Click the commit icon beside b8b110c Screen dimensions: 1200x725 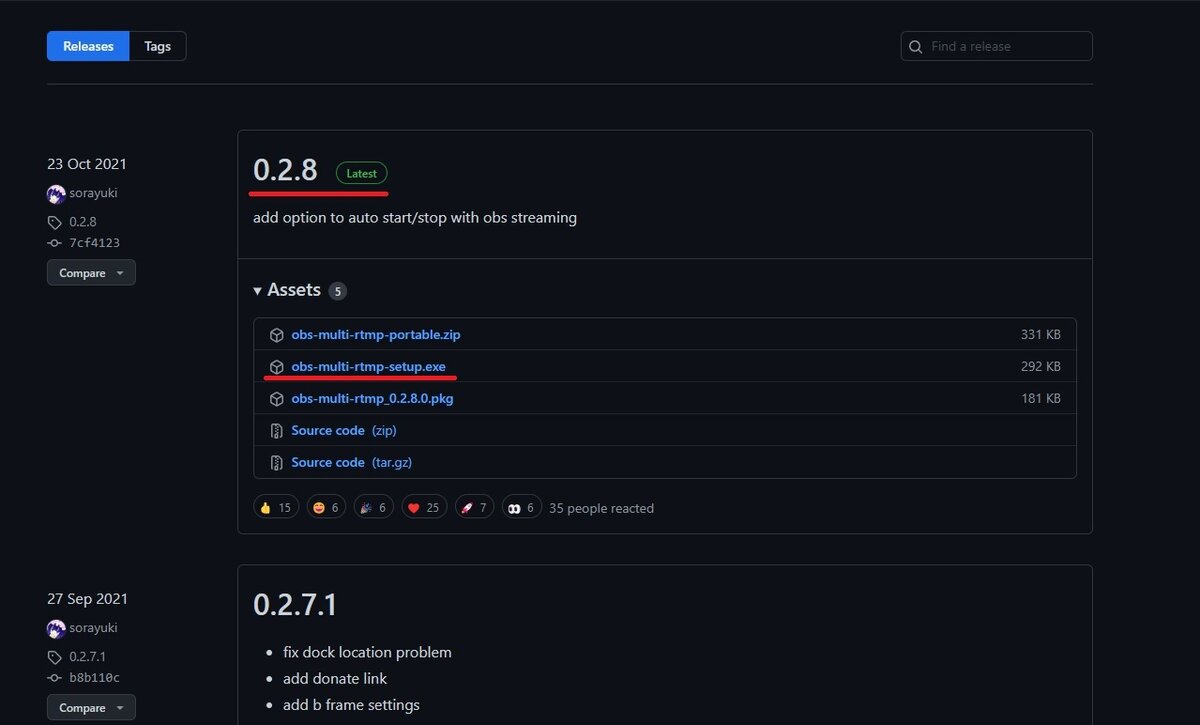pyautogui.click(x=55, y=678)
